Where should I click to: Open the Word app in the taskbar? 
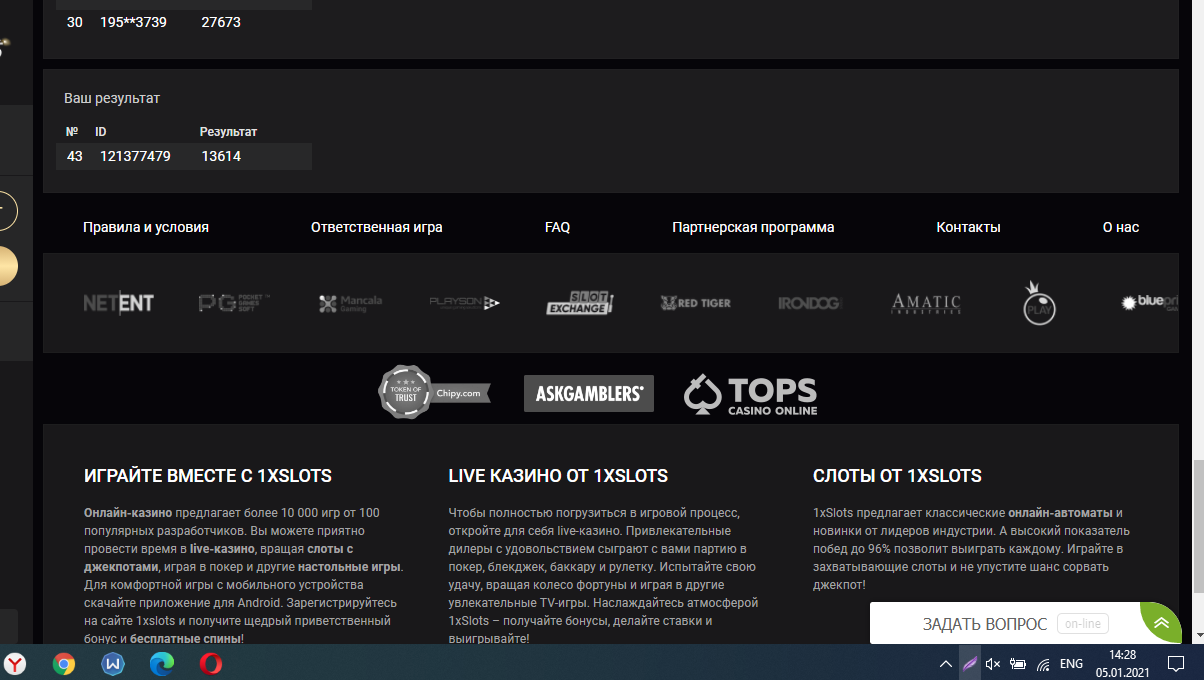coord(113,663)
